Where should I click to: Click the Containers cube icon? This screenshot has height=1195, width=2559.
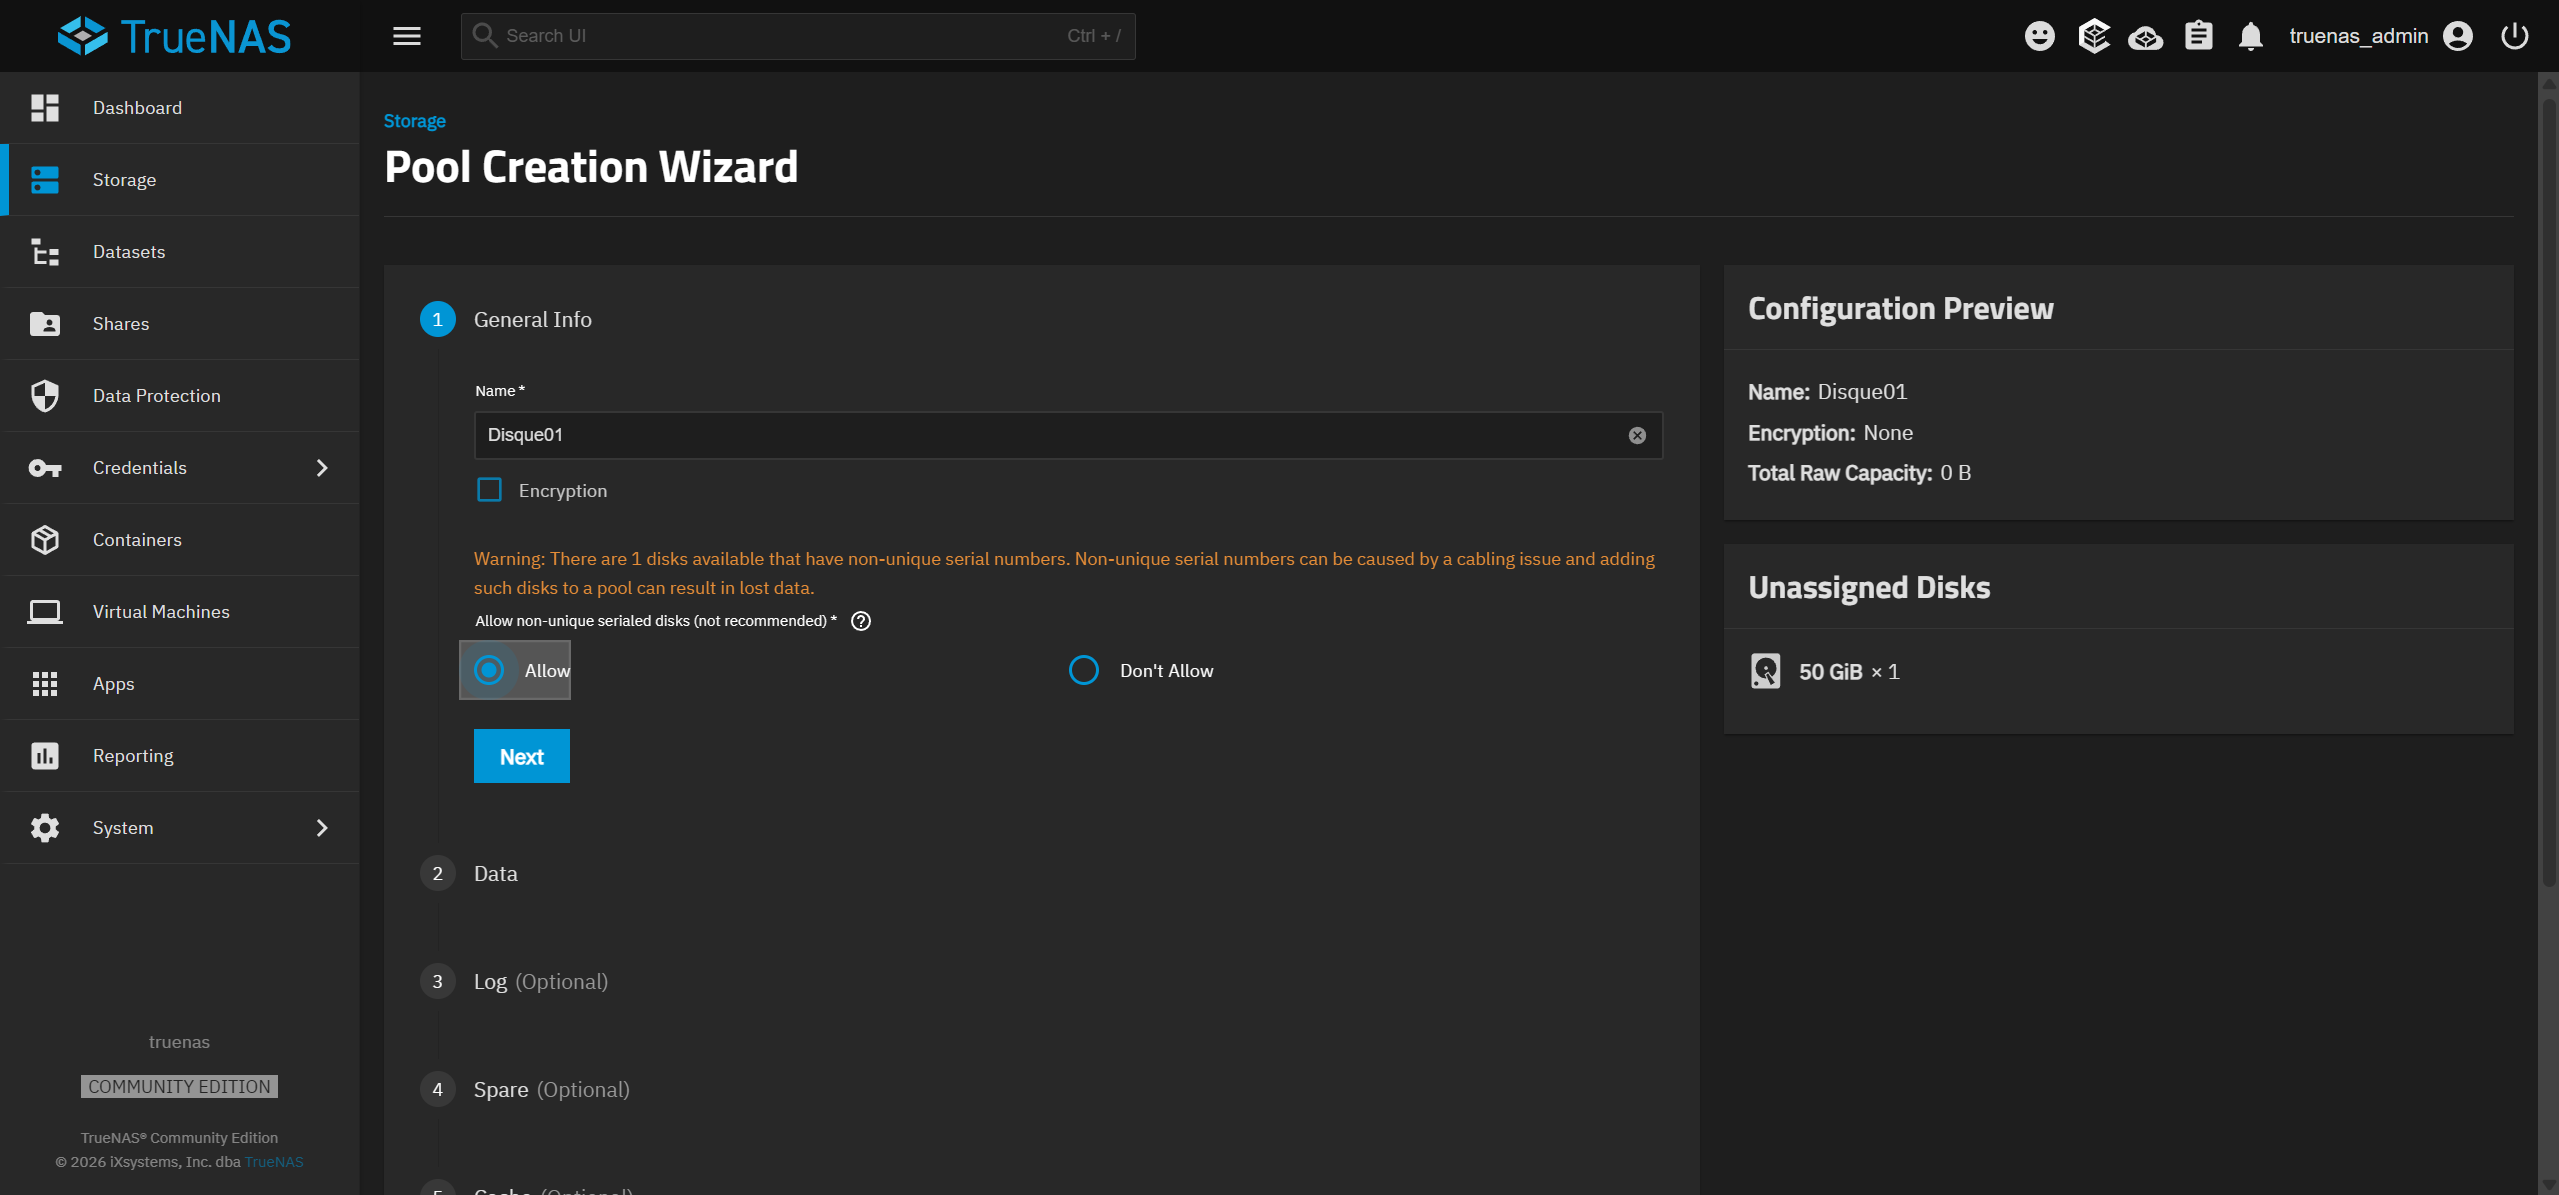pos(45,540)
